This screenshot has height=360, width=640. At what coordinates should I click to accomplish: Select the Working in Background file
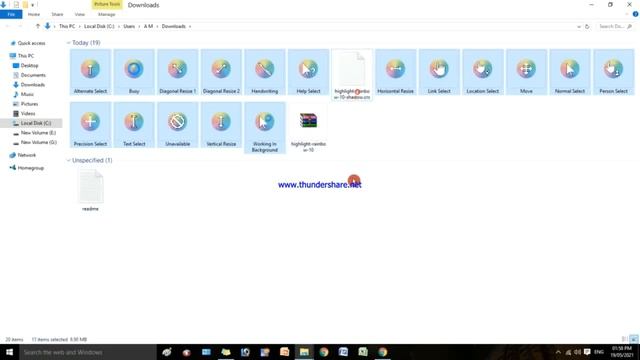coord(265,128)
